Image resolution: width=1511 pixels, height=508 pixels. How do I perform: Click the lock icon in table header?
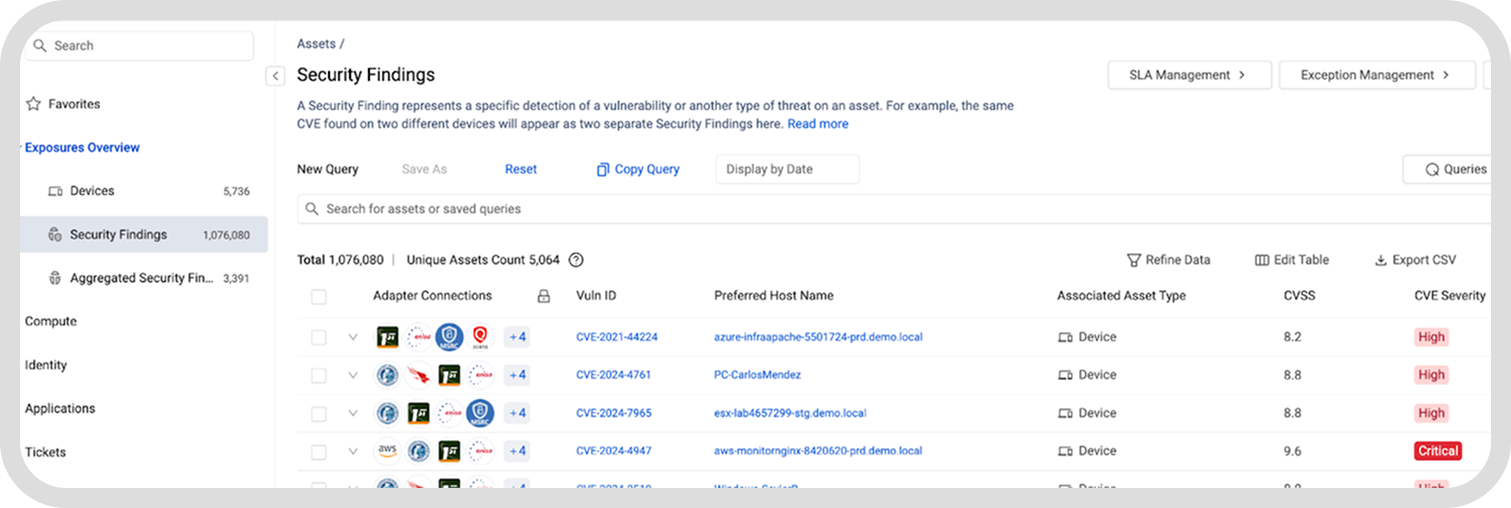tap(543, 296)
